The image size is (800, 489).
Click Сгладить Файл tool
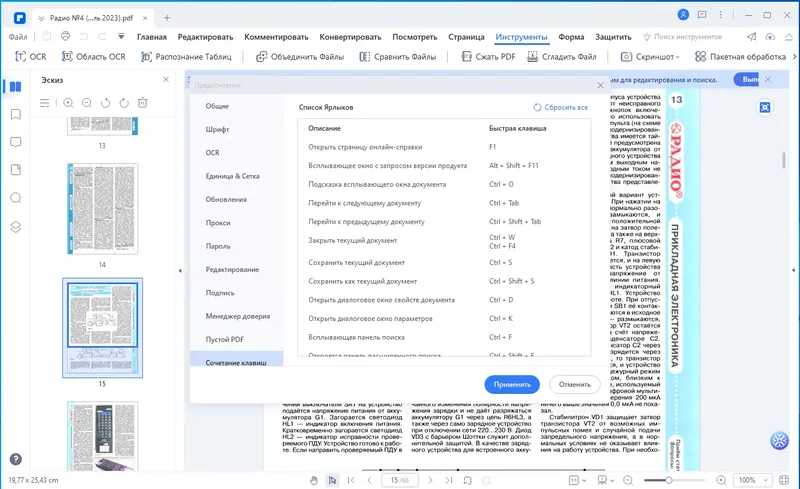(562, 57)
